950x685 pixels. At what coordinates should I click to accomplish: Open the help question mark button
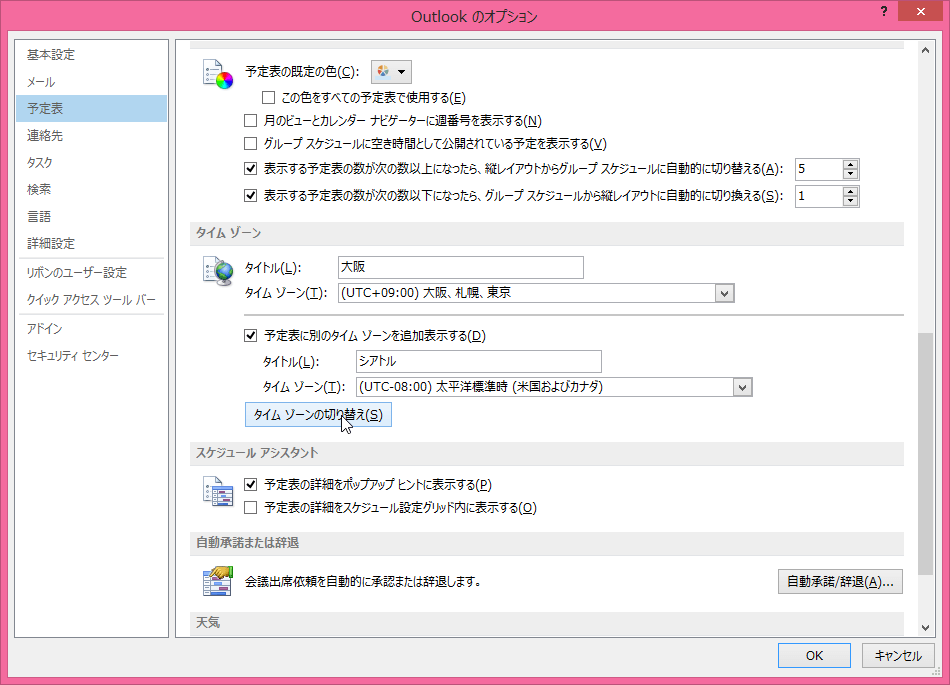tap(884, 12)
